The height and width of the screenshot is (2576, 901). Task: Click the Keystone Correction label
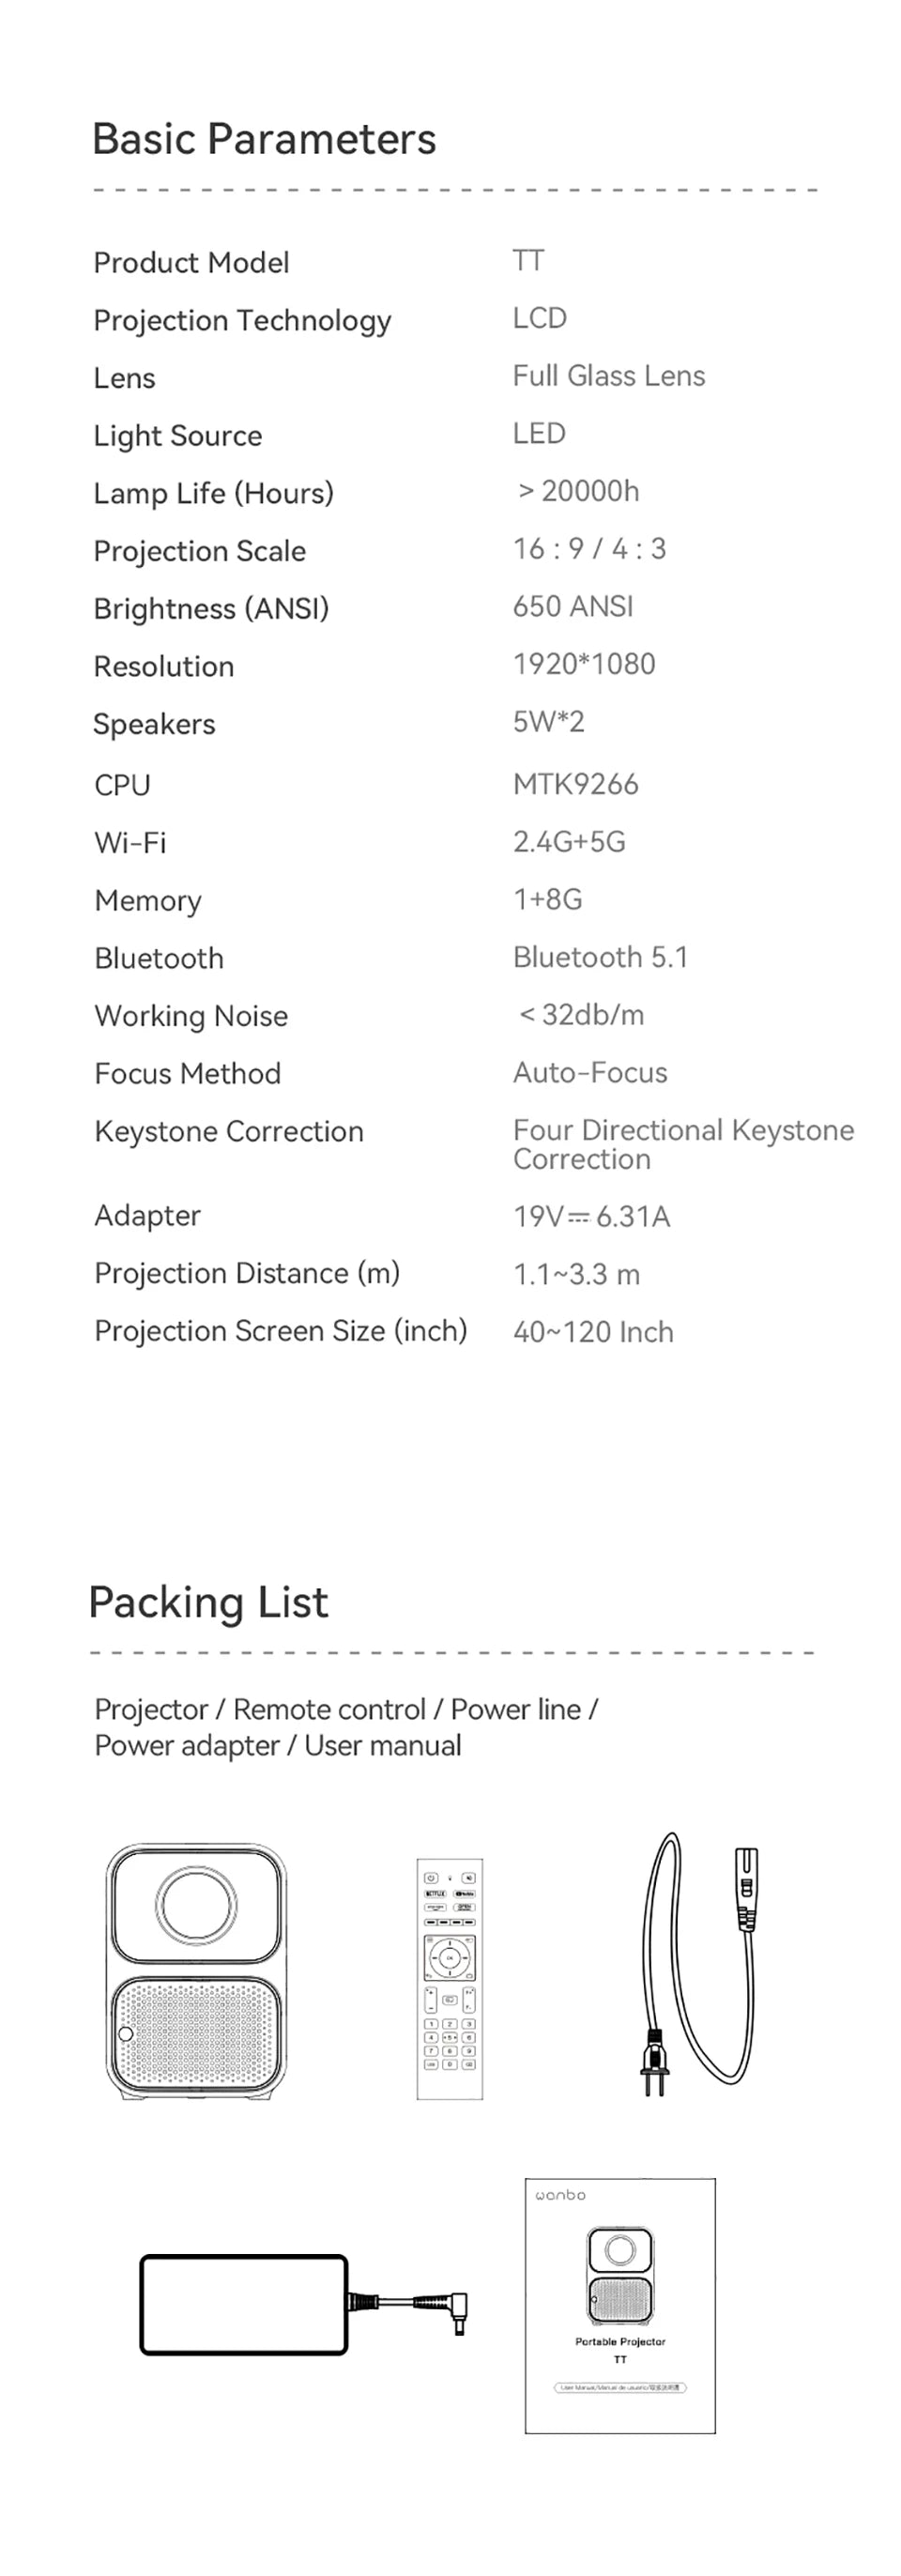pyautogui.click(x=229, y=1131)
